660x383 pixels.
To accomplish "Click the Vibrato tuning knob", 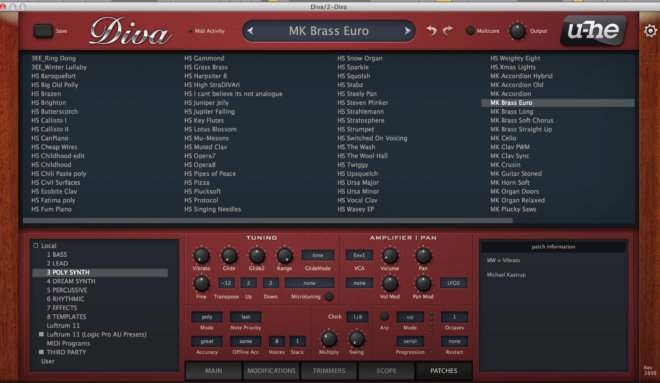I will [201, 255].
